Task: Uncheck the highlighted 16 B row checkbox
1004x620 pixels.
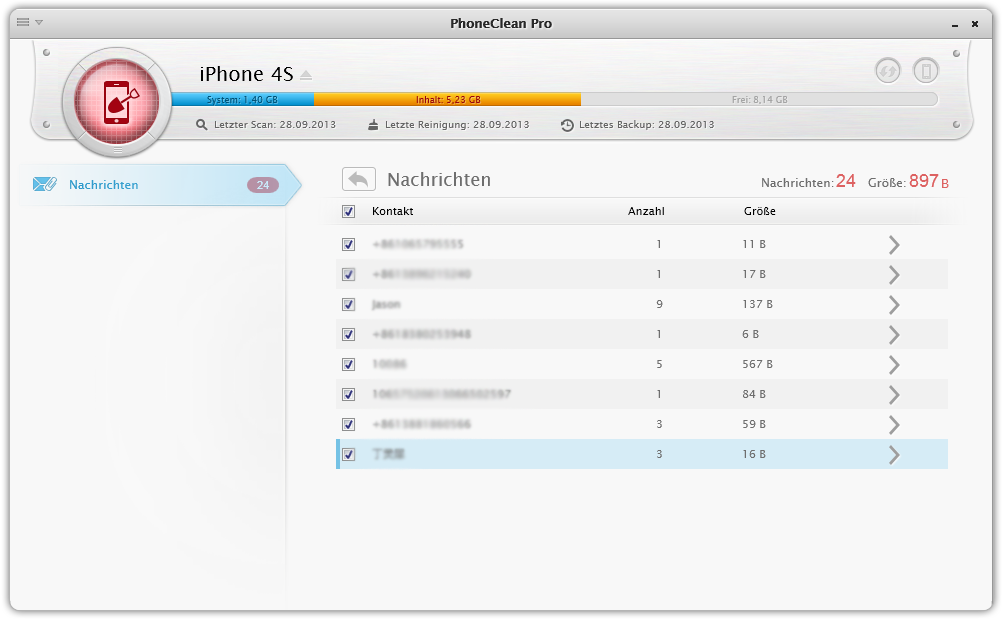Action: [x=348, y=455]
